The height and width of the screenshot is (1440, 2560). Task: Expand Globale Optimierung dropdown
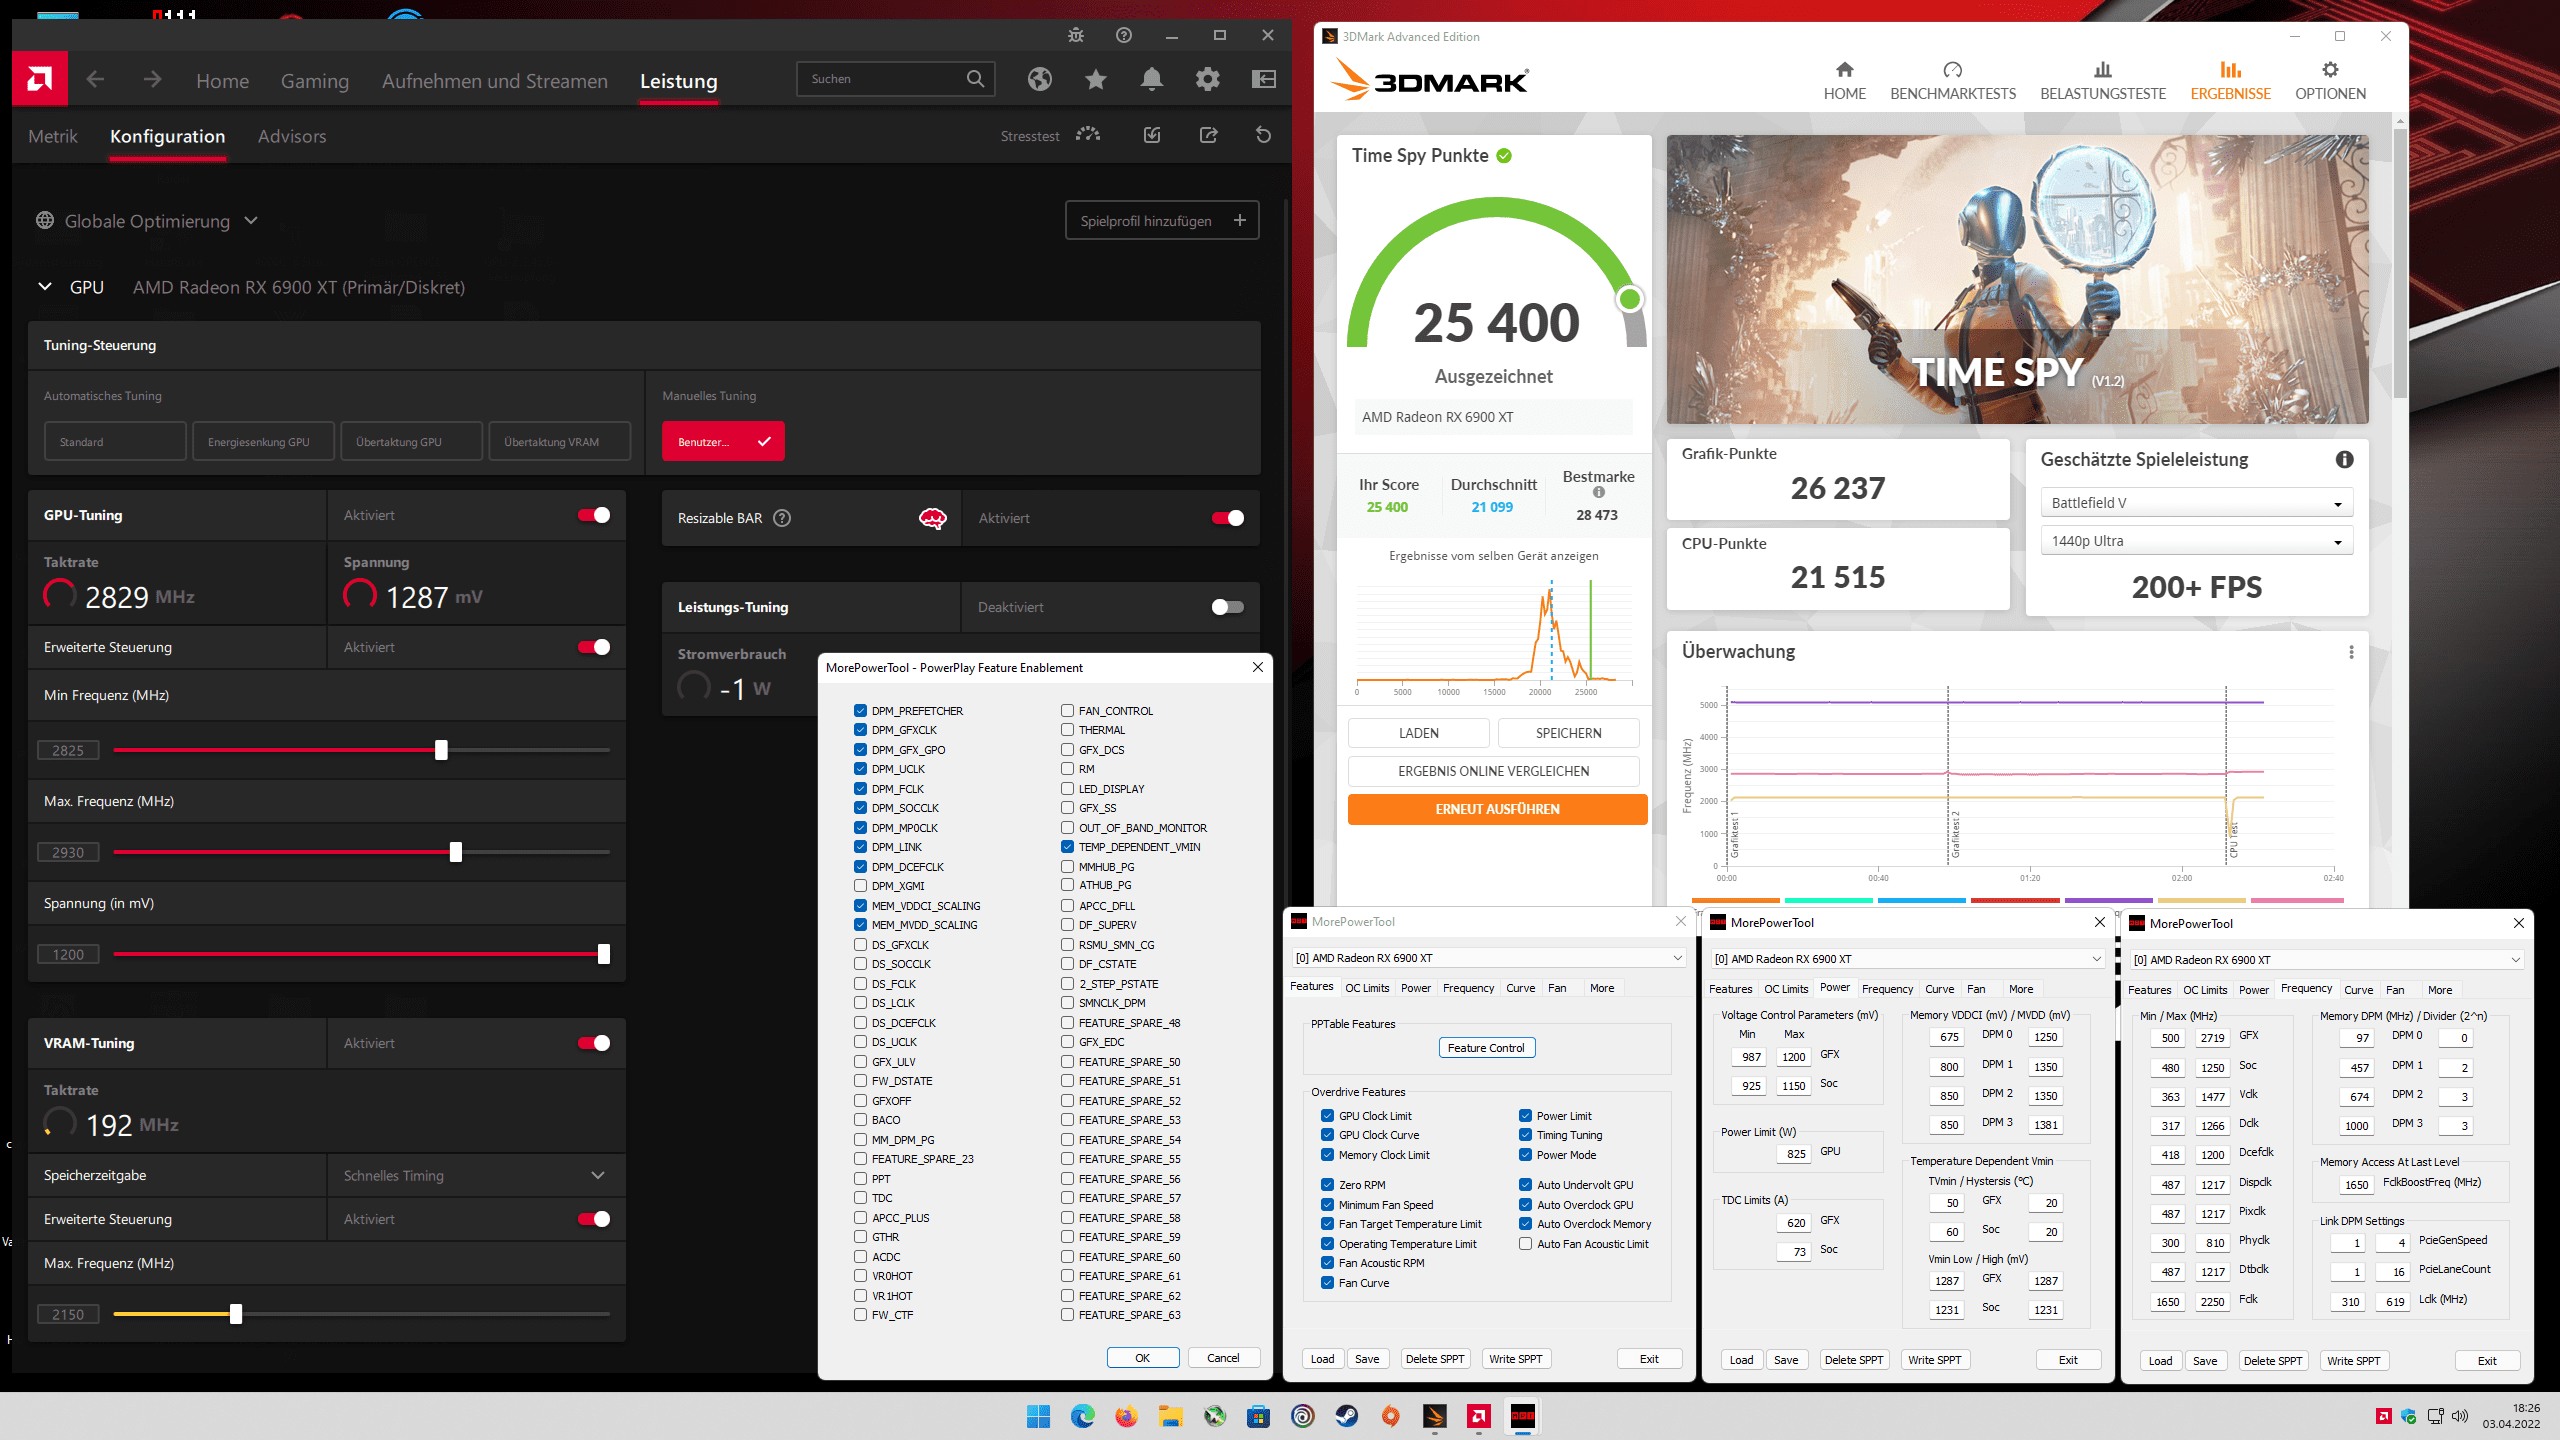pyautogui.click(x=148, y=221)
